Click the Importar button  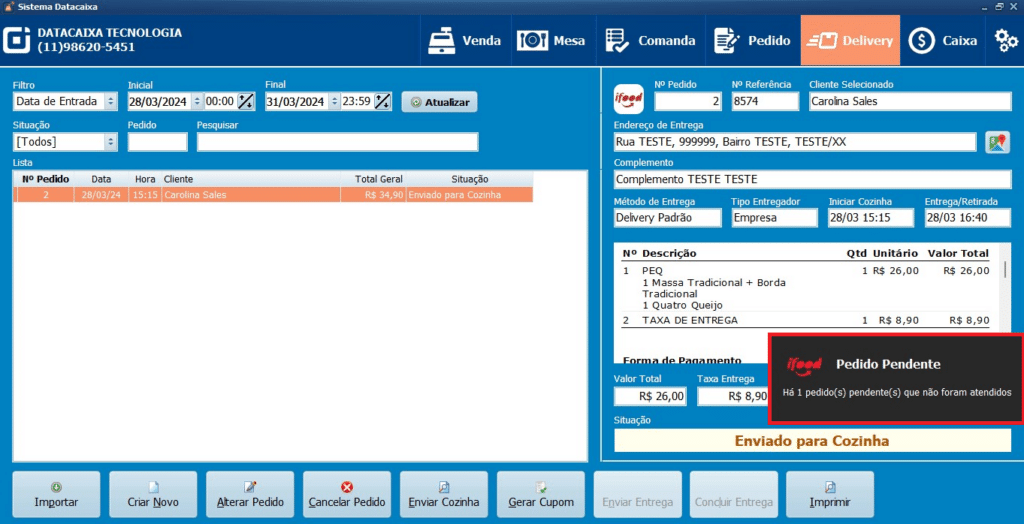[56, 493]
